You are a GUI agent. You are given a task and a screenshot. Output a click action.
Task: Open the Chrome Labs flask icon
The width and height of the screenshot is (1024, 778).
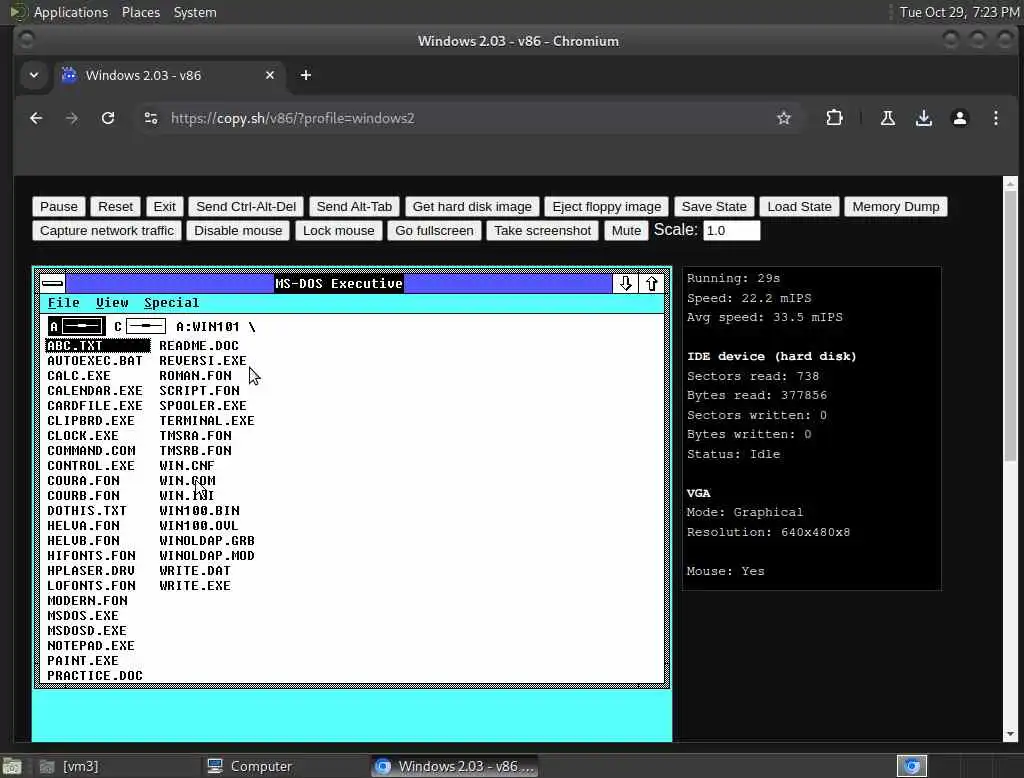point(888,118)
